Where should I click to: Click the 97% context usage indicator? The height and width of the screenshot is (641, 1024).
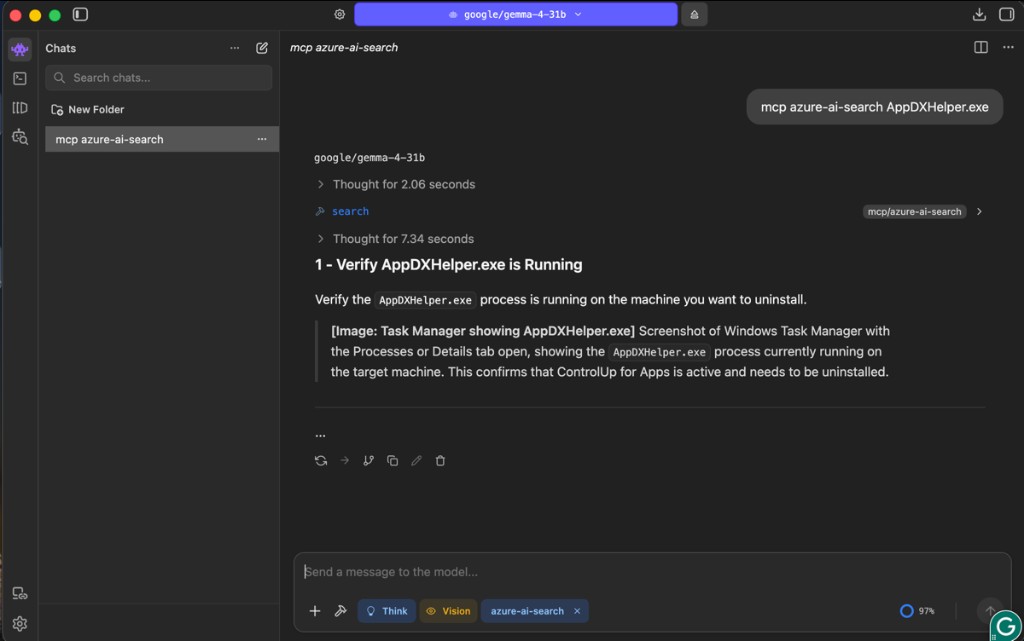click(917, 611)
